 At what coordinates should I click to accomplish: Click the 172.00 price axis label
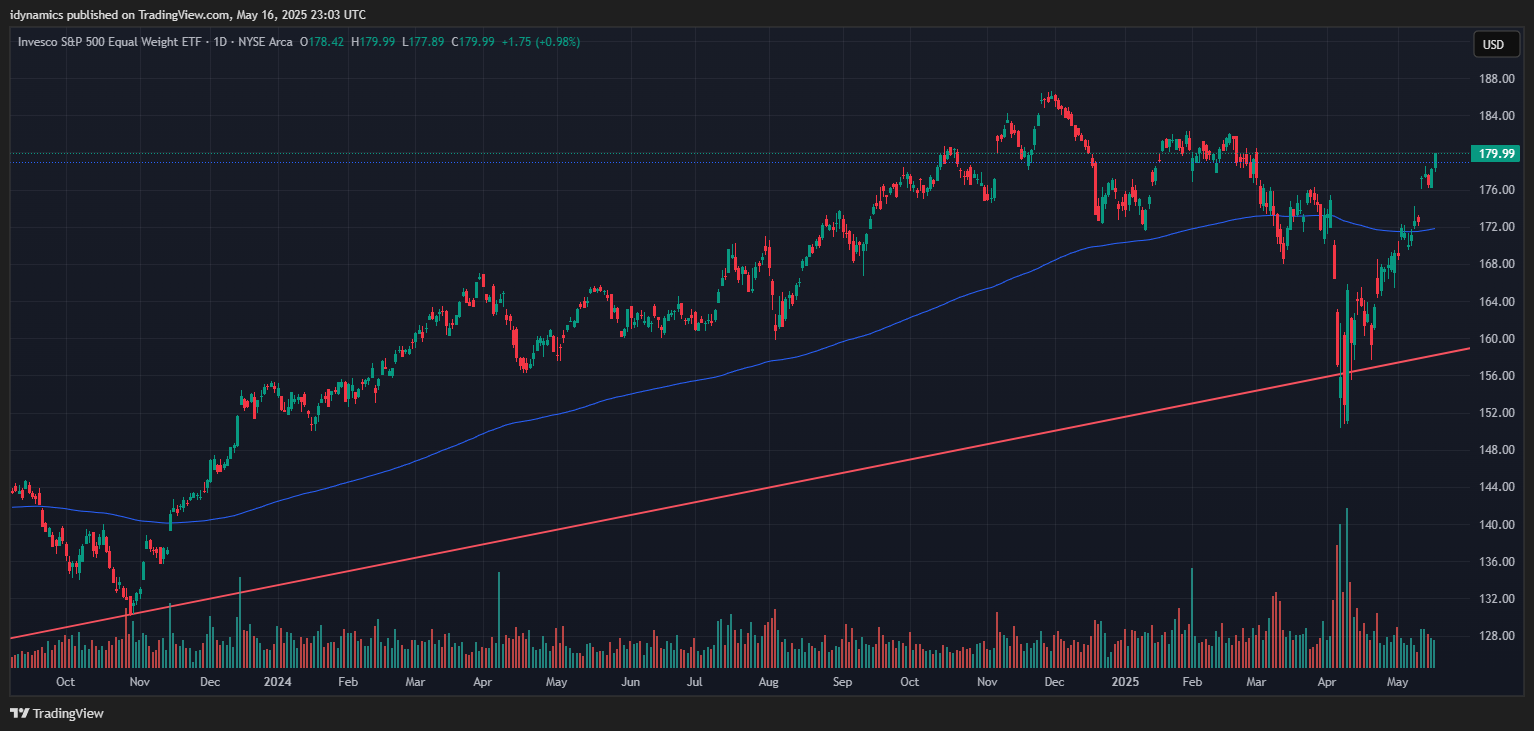pyautogui.click(x=1496, y=227)
